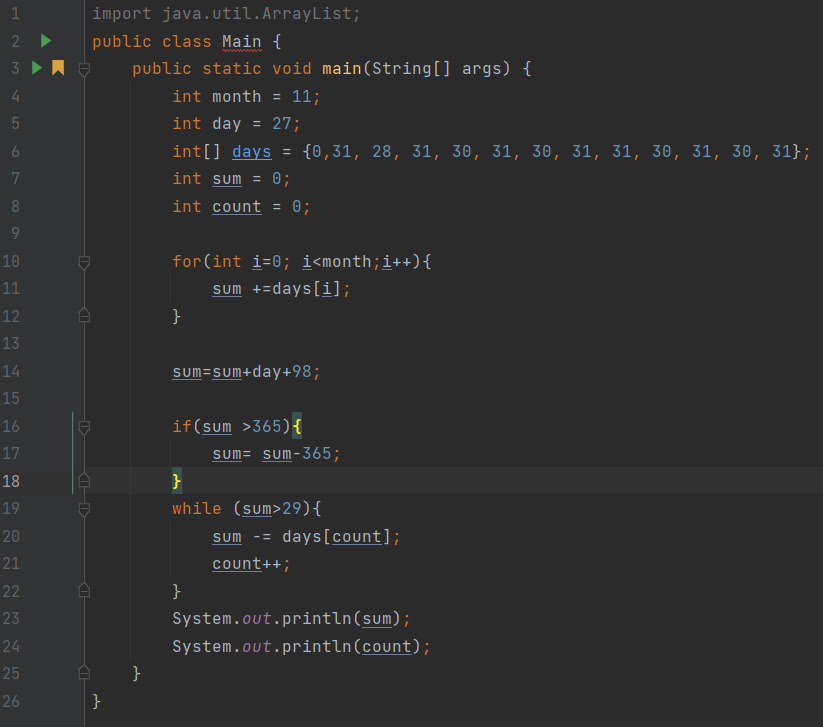Click the 'if' keyword on line 16
Screen dimensions: 823x727
182,426
